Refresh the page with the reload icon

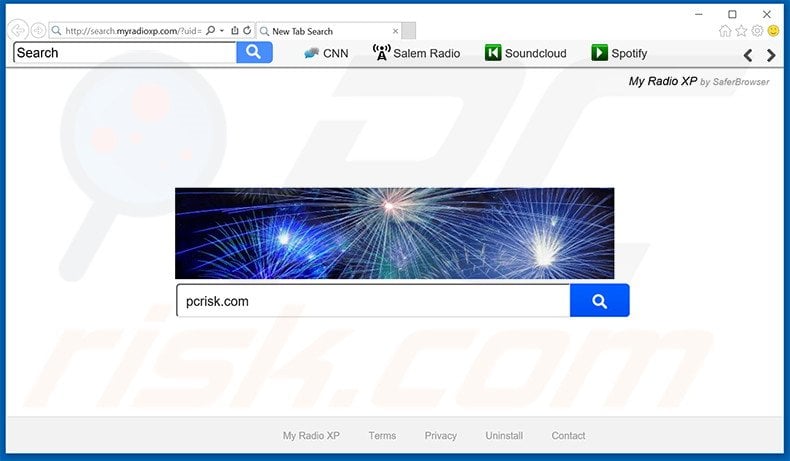click(x=247, y=31)
